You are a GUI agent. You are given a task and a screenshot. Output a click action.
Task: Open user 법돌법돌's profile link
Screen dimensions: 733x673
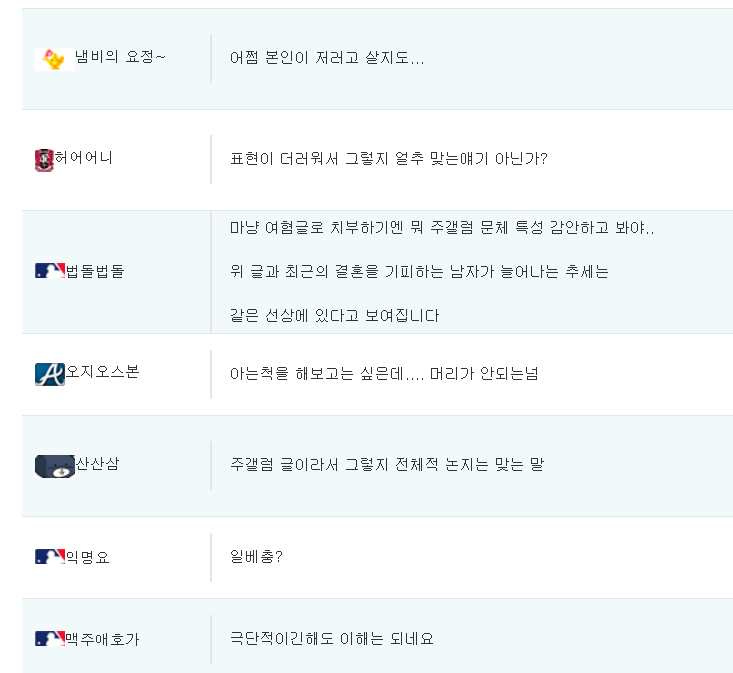(95, 270)
